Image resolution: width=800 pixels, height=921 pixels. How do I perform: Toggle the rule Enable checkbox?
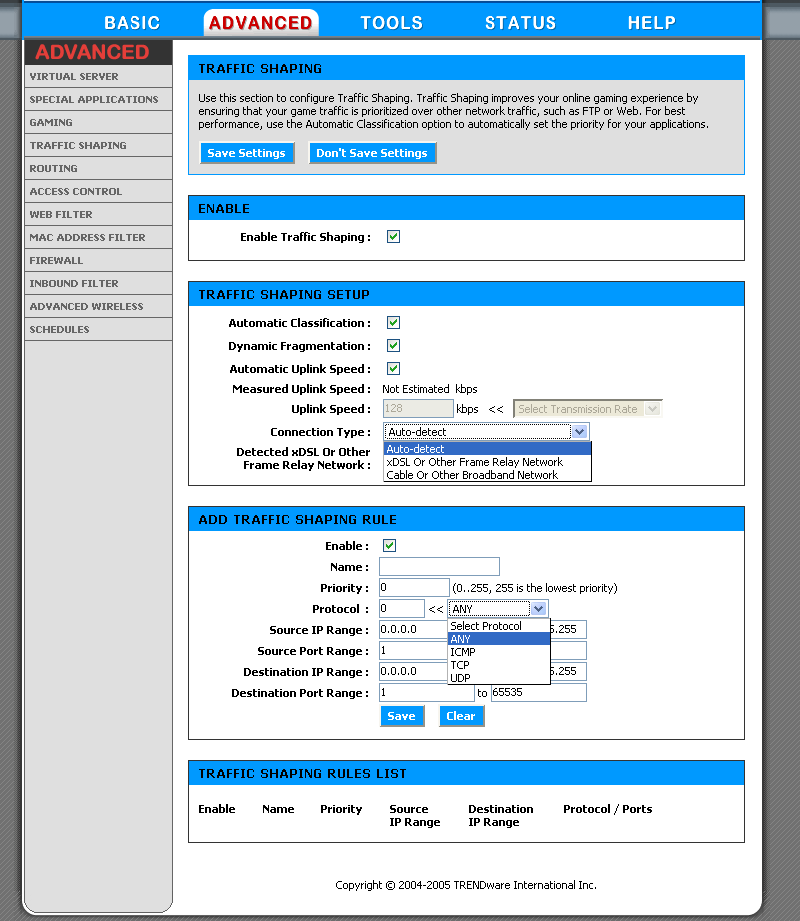point(389,545)
